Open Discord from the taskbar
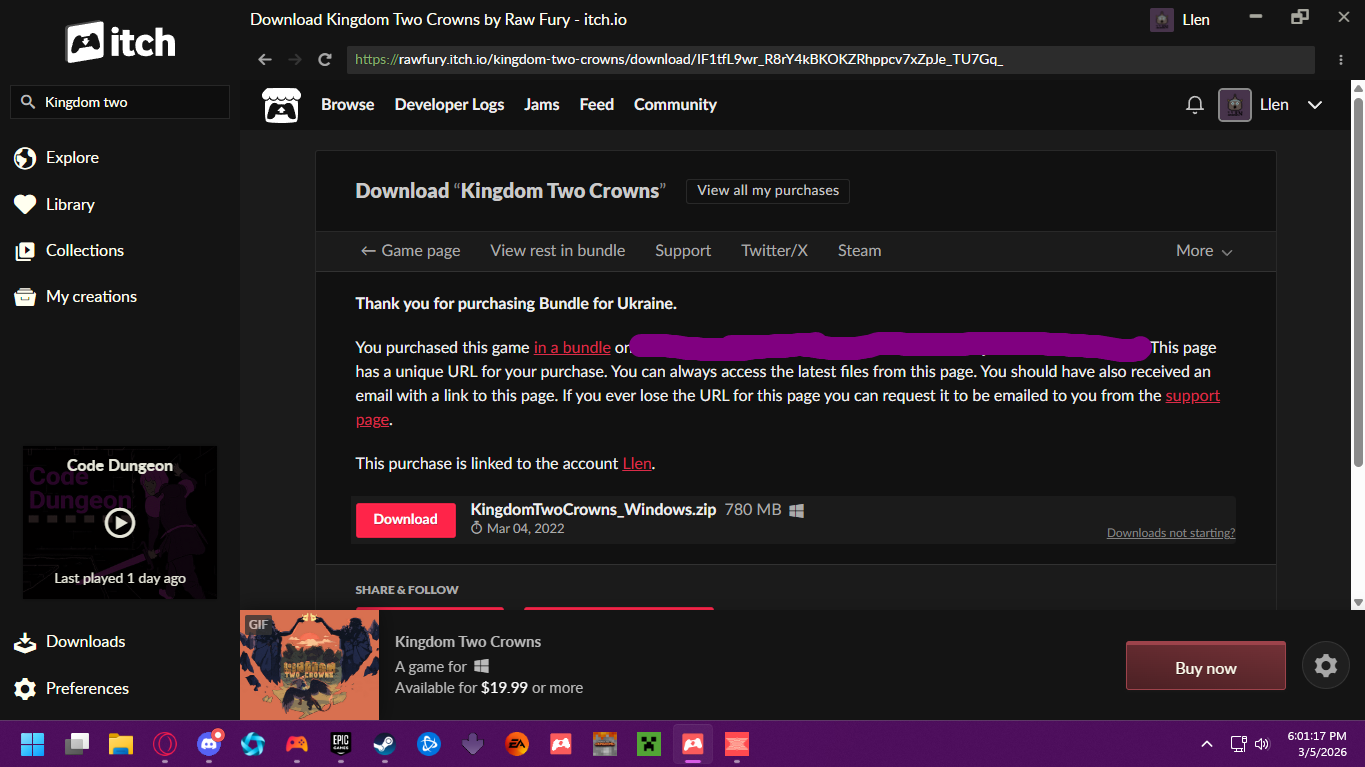The image size is (1365, 767). [x=209, y=744]
